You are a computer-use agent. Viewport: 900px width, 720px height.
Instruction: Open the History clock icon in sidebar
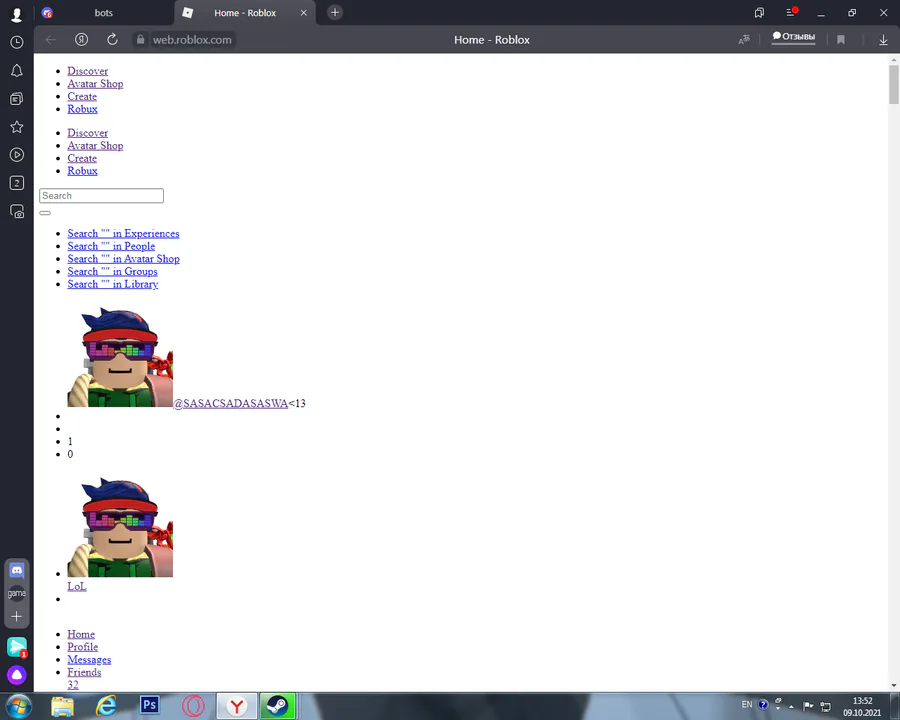(17, 42)
